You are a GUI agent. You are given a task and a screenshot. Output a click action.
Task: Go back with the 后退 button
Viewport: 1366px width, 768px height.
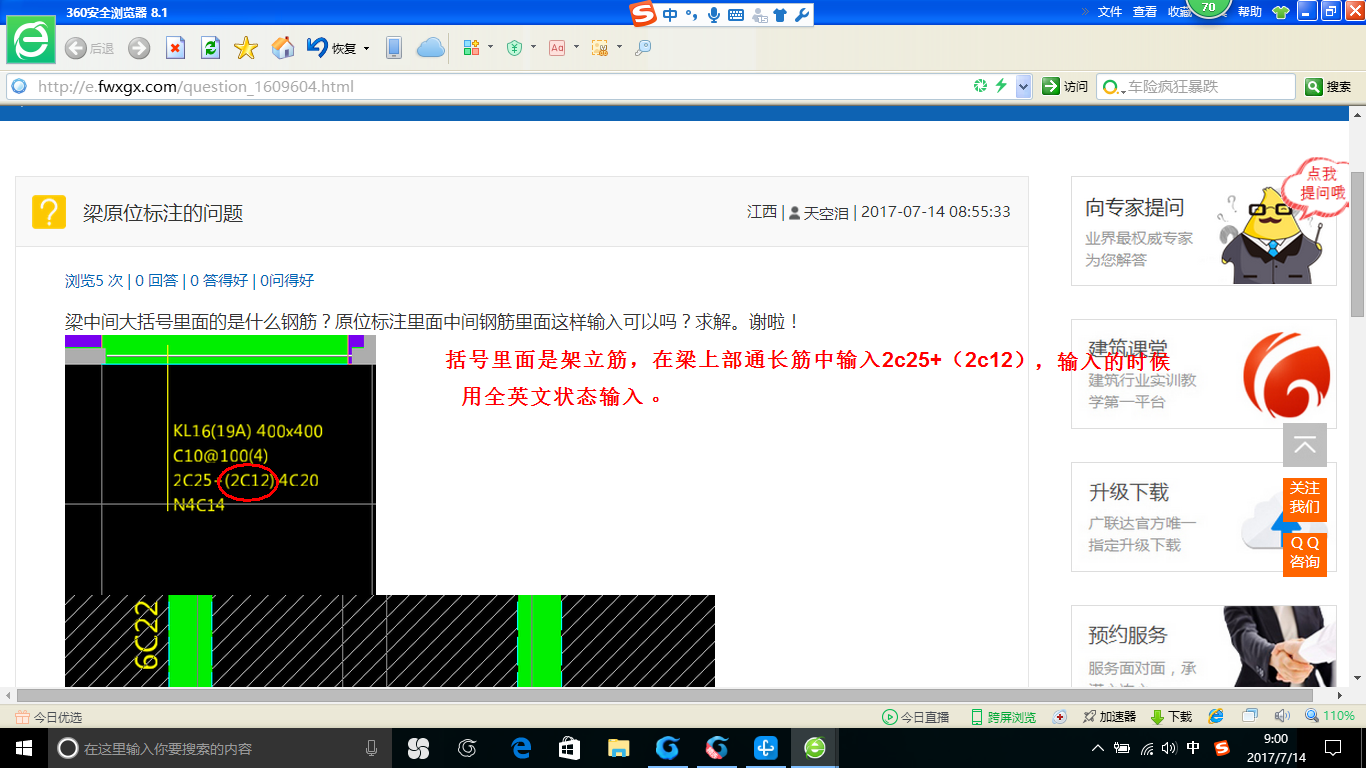tap(89, 48)
